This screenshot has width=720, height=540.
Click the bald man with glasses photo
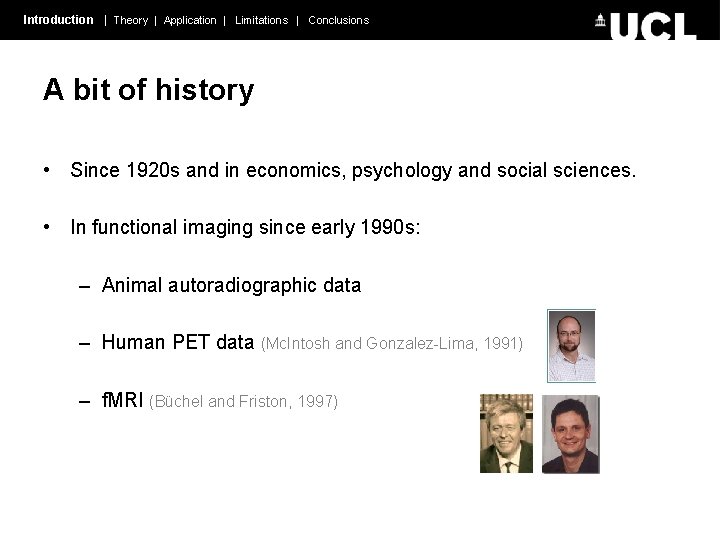coord(571,346)
